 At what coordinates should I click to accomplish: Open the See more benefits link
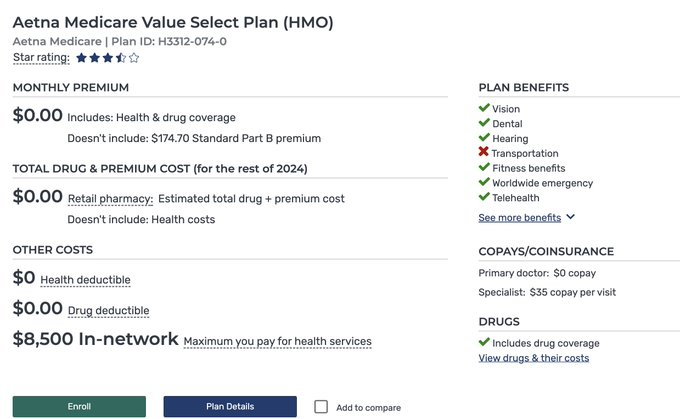pos(519,217)
